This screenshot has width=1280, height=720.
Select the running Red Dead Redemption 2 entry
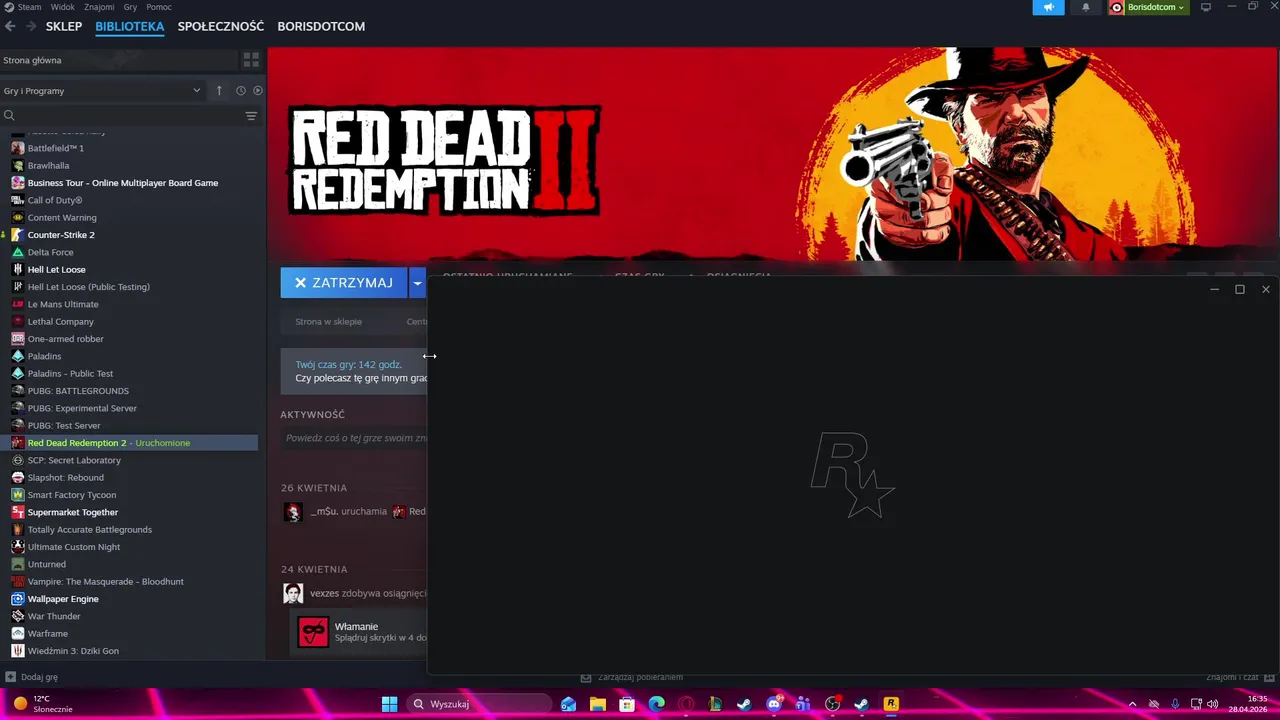point(129,443)
